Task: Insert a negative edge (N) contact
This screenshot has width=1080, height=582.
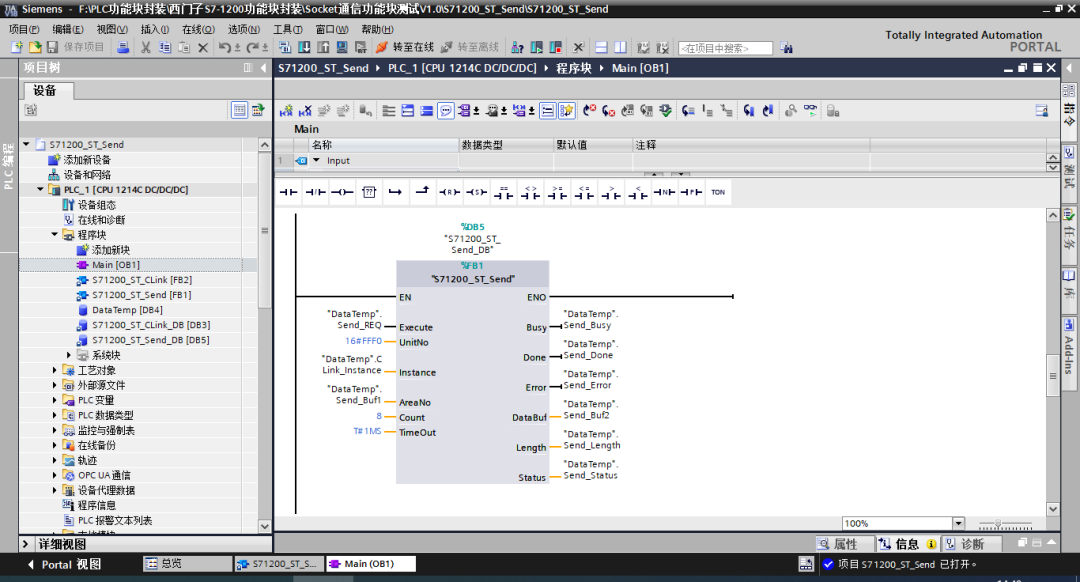Action: [x=664, y=192]
